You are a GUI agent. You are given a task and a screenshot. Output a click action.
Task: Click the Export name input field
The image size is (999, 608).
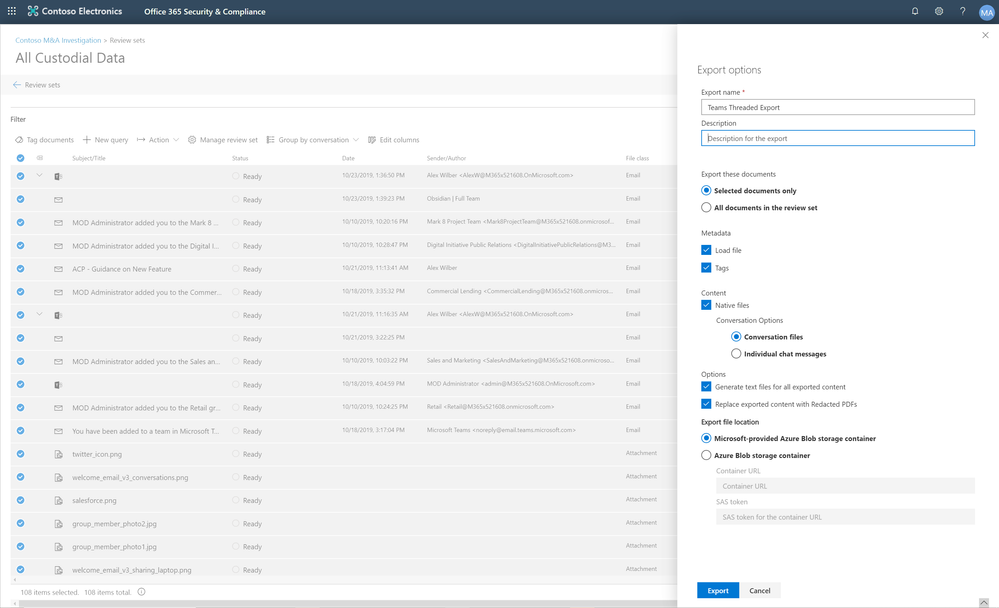coord(838,107)
